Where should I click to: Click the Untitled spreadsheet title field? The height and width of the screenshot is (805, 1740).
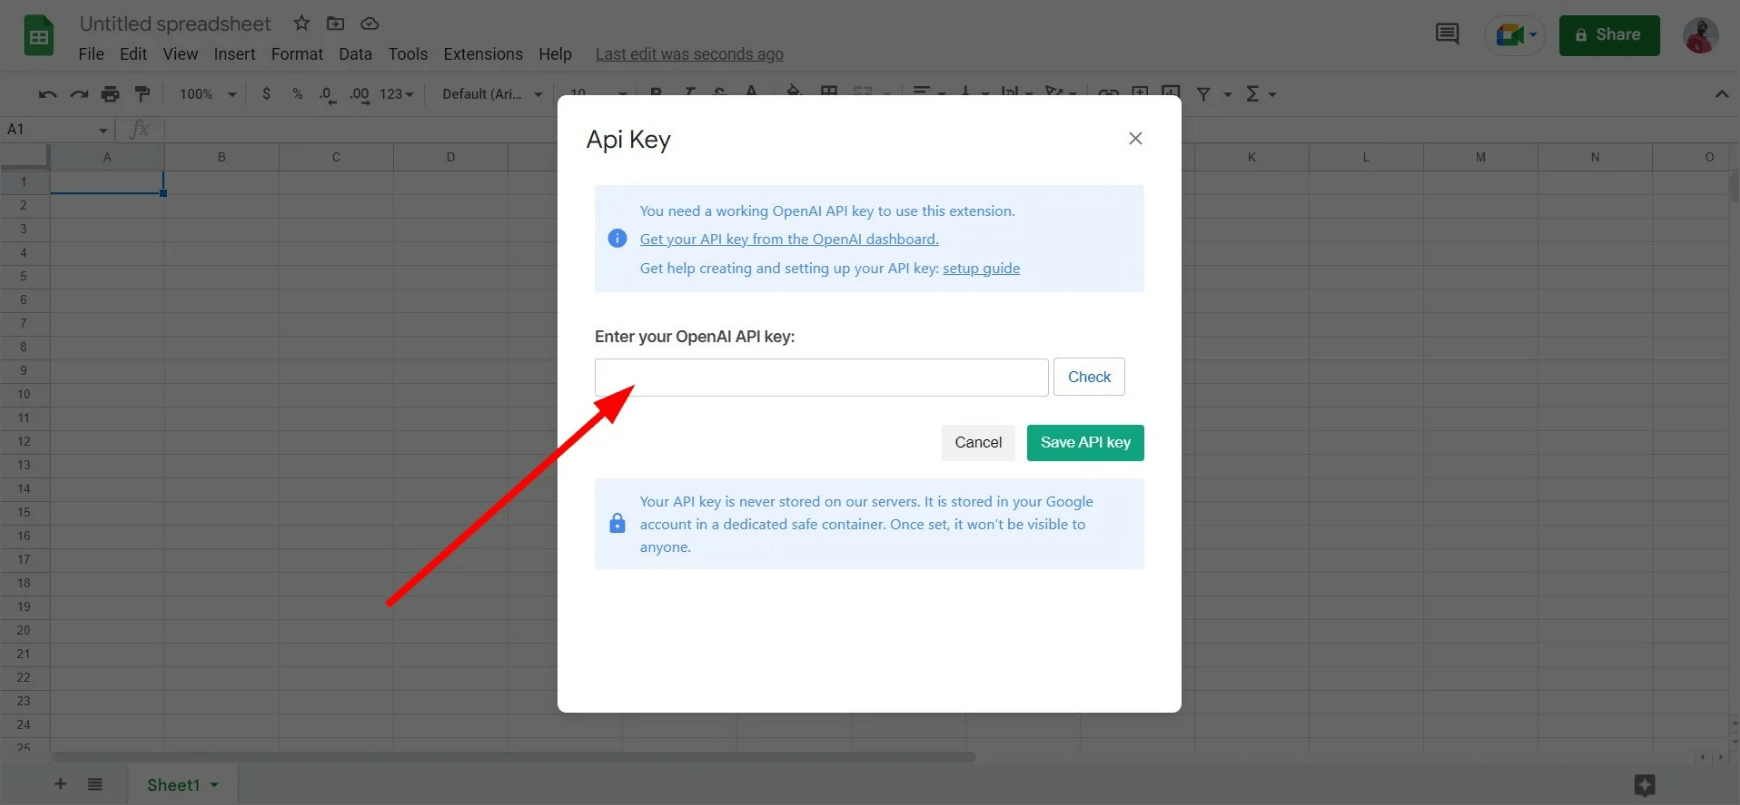click(x=175, y=23)
